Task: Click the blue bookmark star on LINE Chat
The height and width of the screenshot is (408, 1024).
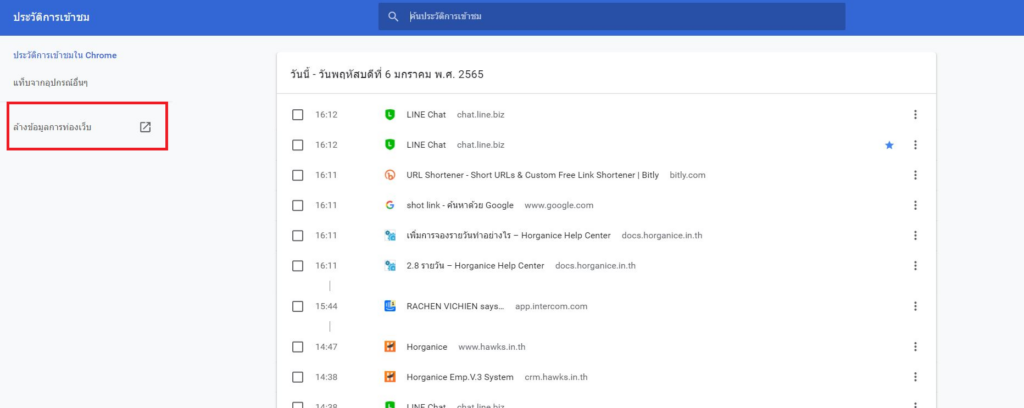Action: pos(889,145)
